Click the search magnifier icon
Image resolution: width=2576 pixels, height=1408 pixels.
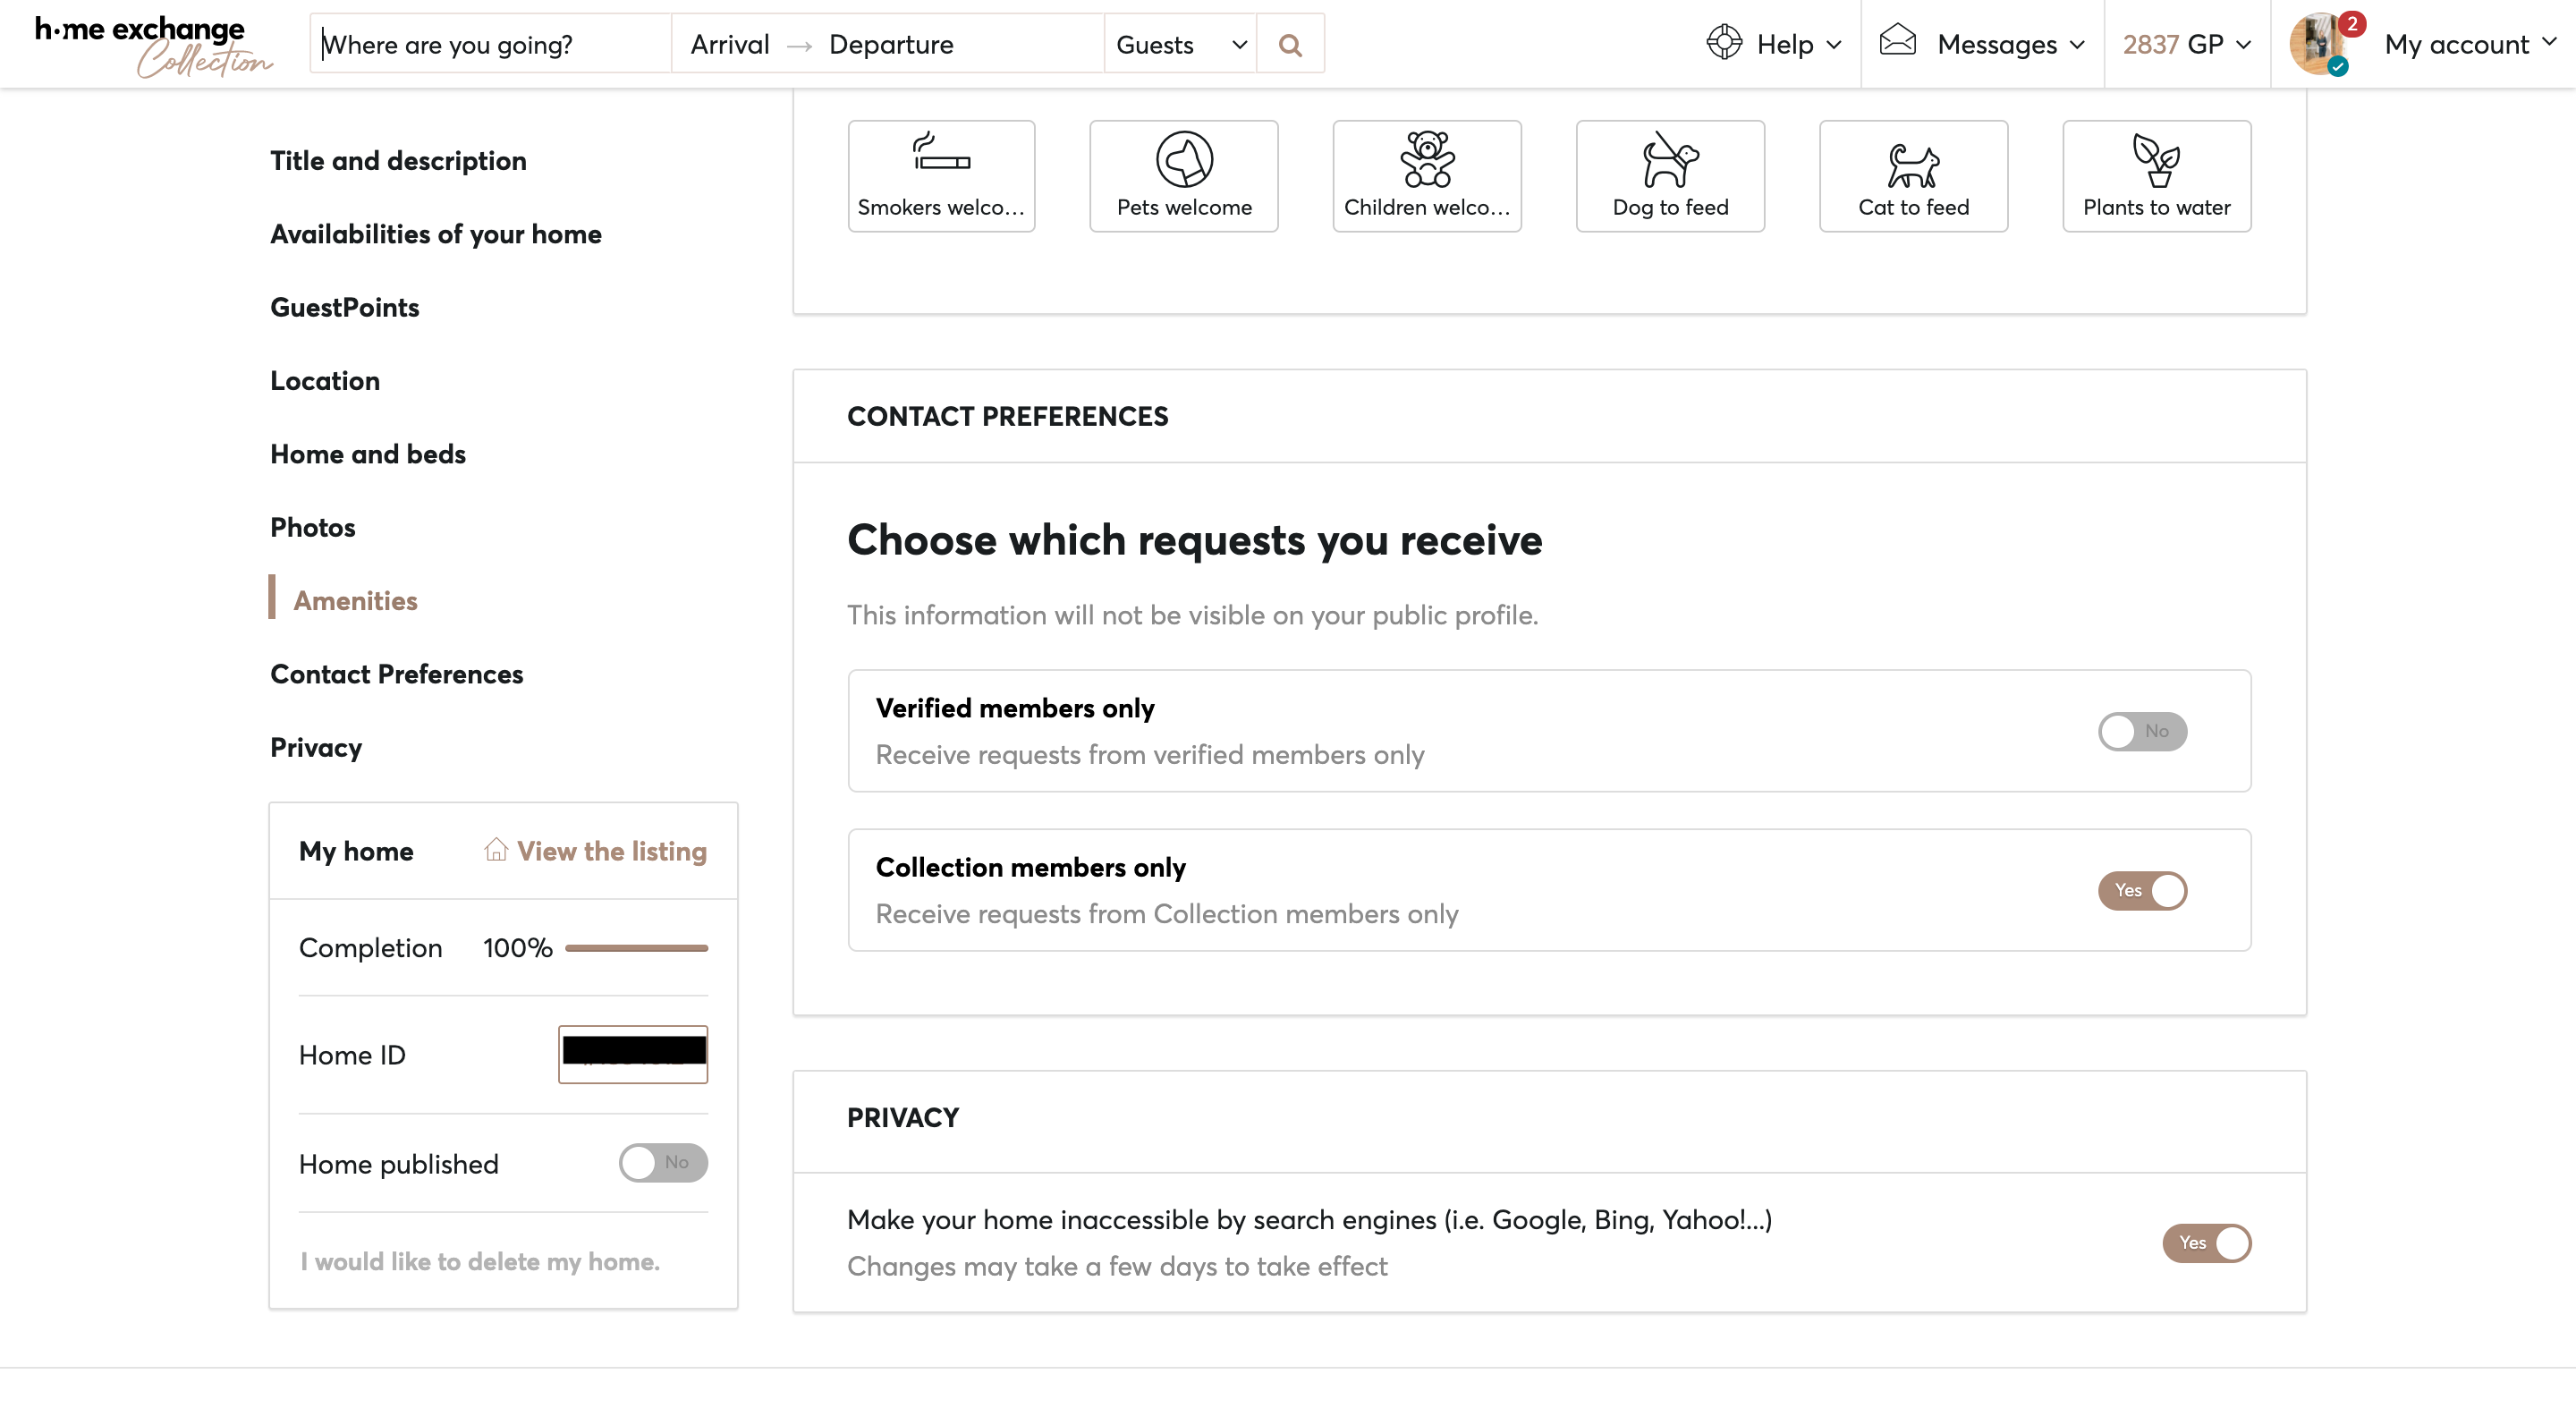point(1290,45)
